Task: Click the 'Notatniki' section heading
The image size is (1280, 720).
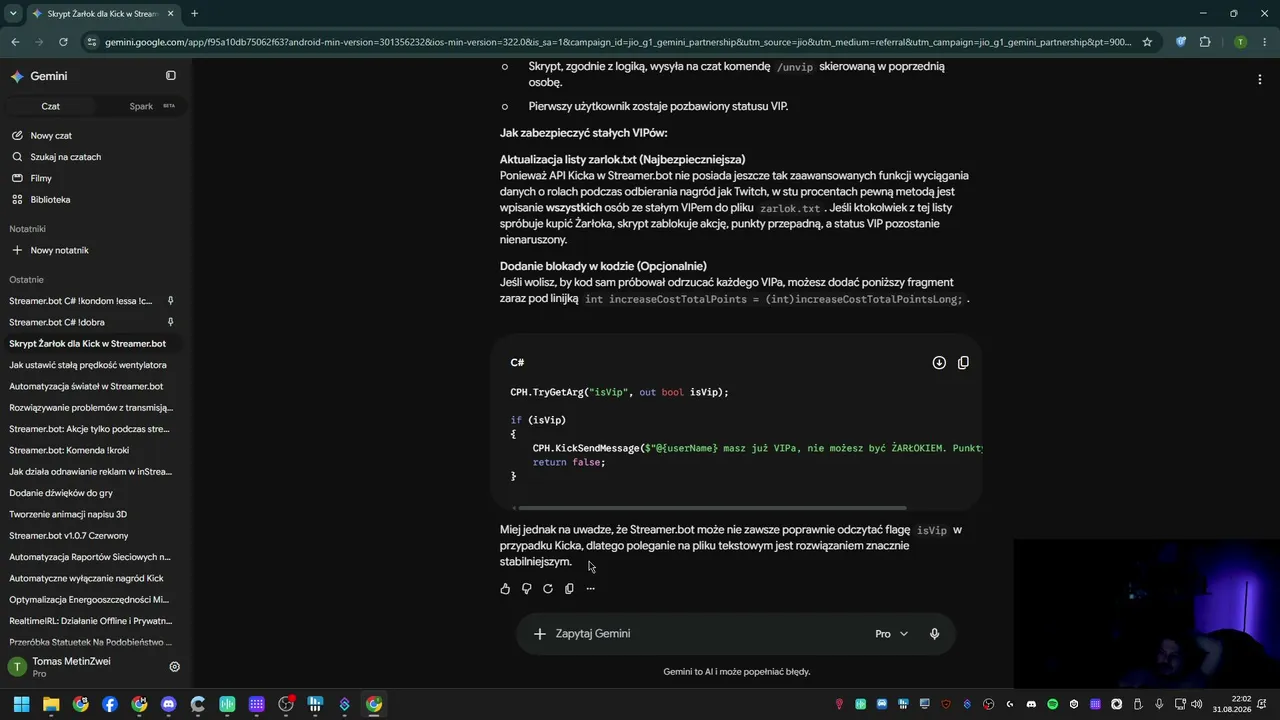Action: tap(28, 229)
